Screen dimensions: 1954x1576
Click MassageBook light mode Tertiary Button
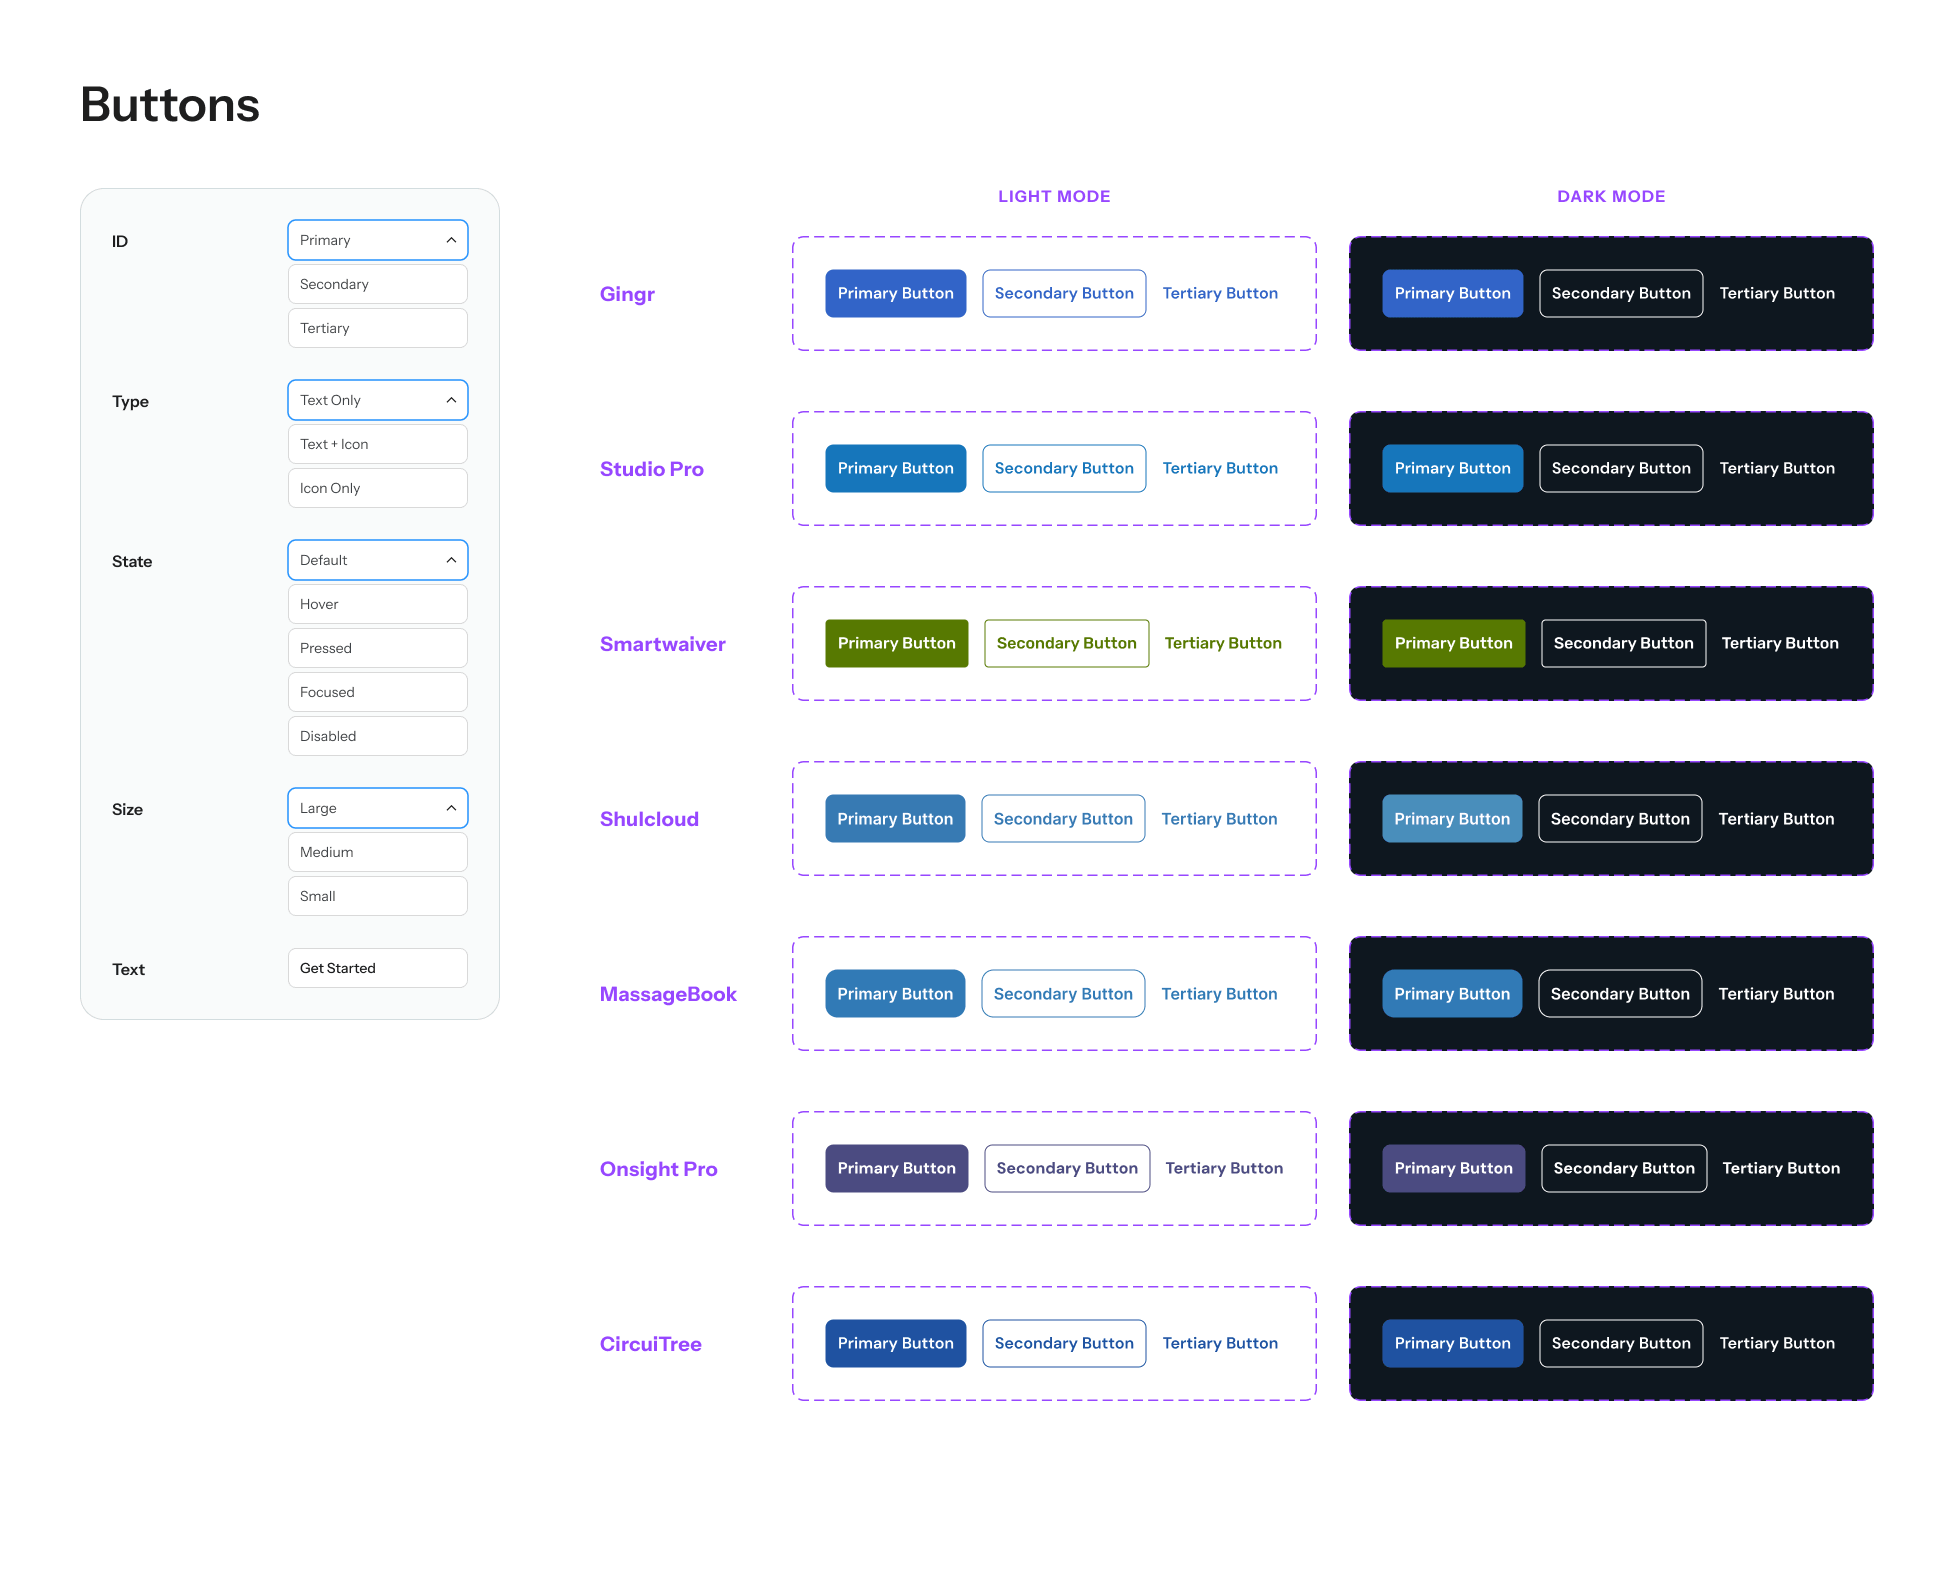coord(1219,994)
